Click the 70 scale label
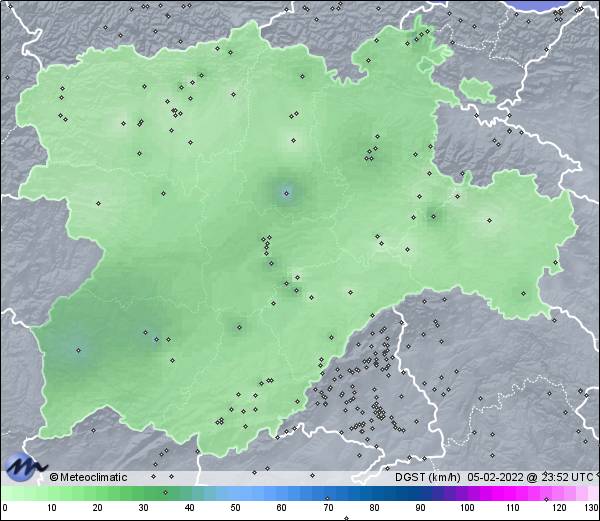Image resolution: width=600 pixels, height=521 pixels. 328,508
